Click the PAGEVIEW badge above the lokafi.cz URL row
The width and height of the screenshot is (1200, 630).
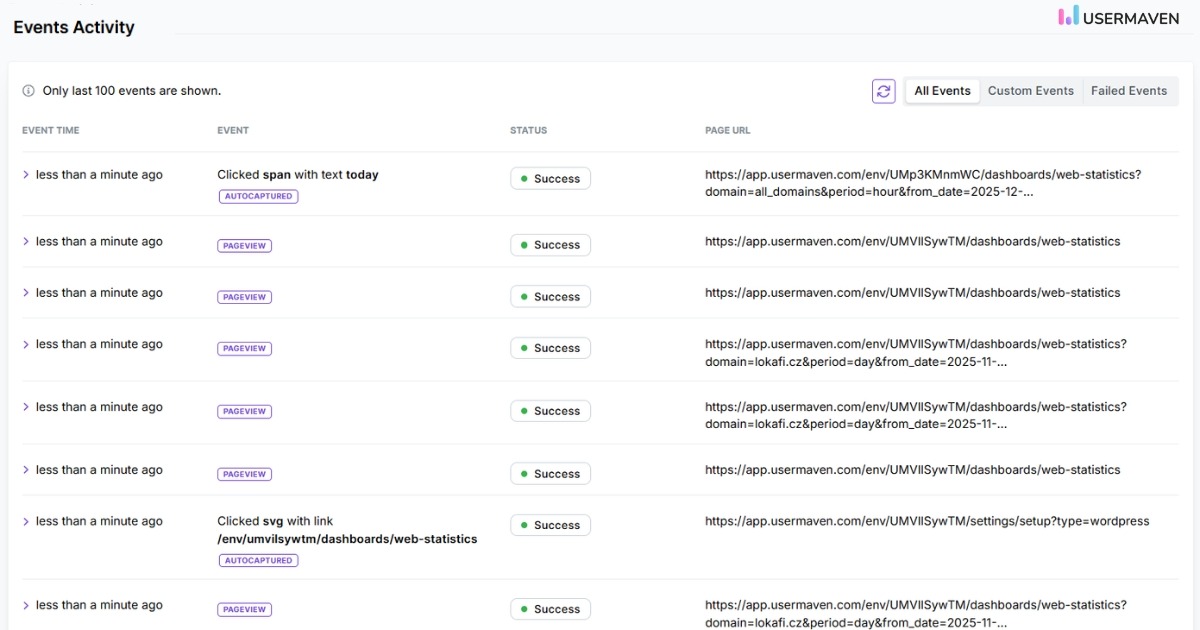tap(244, 348)
